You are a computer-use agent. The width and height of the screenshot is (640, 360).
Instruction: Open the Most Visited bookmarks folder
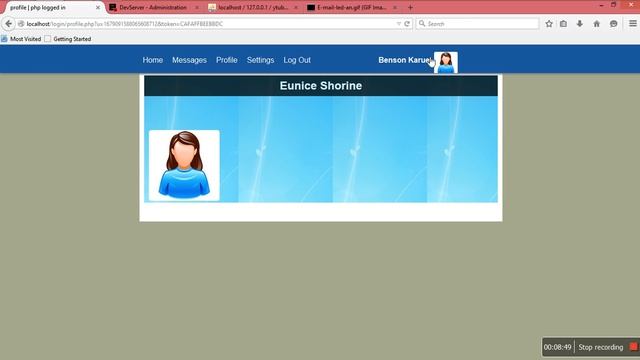(21, 39)
